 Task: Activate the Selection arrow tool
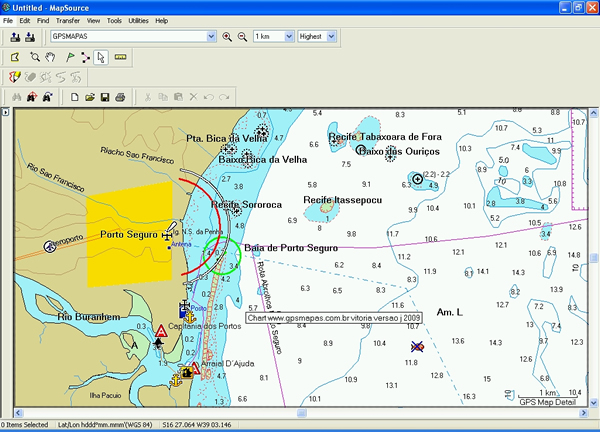point(101,57)
